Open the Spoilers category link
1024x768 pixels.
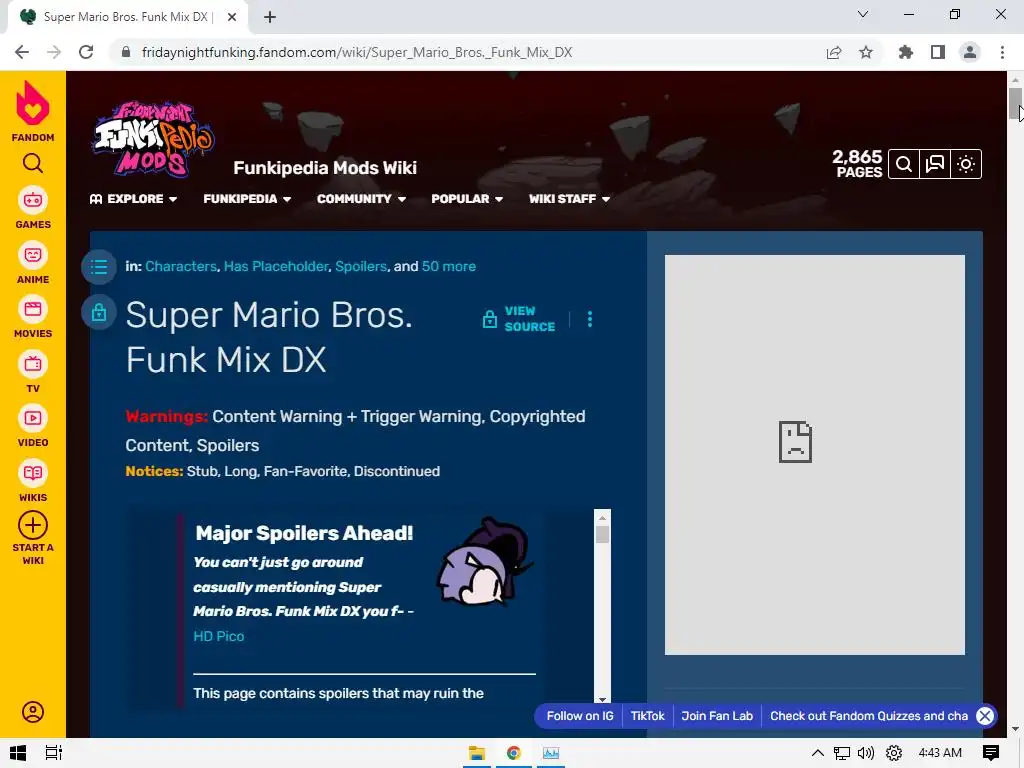click(x=361, y=266)
